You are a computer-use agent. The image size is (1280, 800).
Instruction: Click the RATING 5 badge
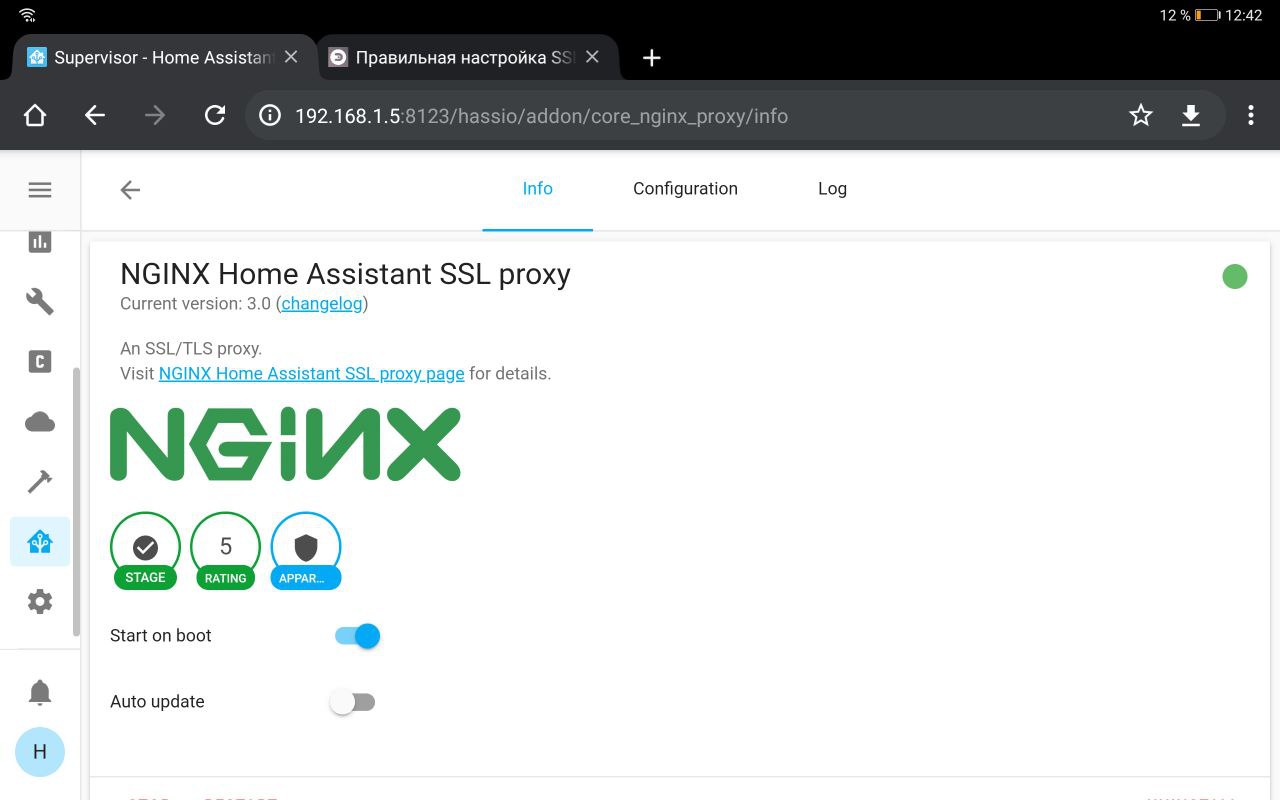[226, 550]
